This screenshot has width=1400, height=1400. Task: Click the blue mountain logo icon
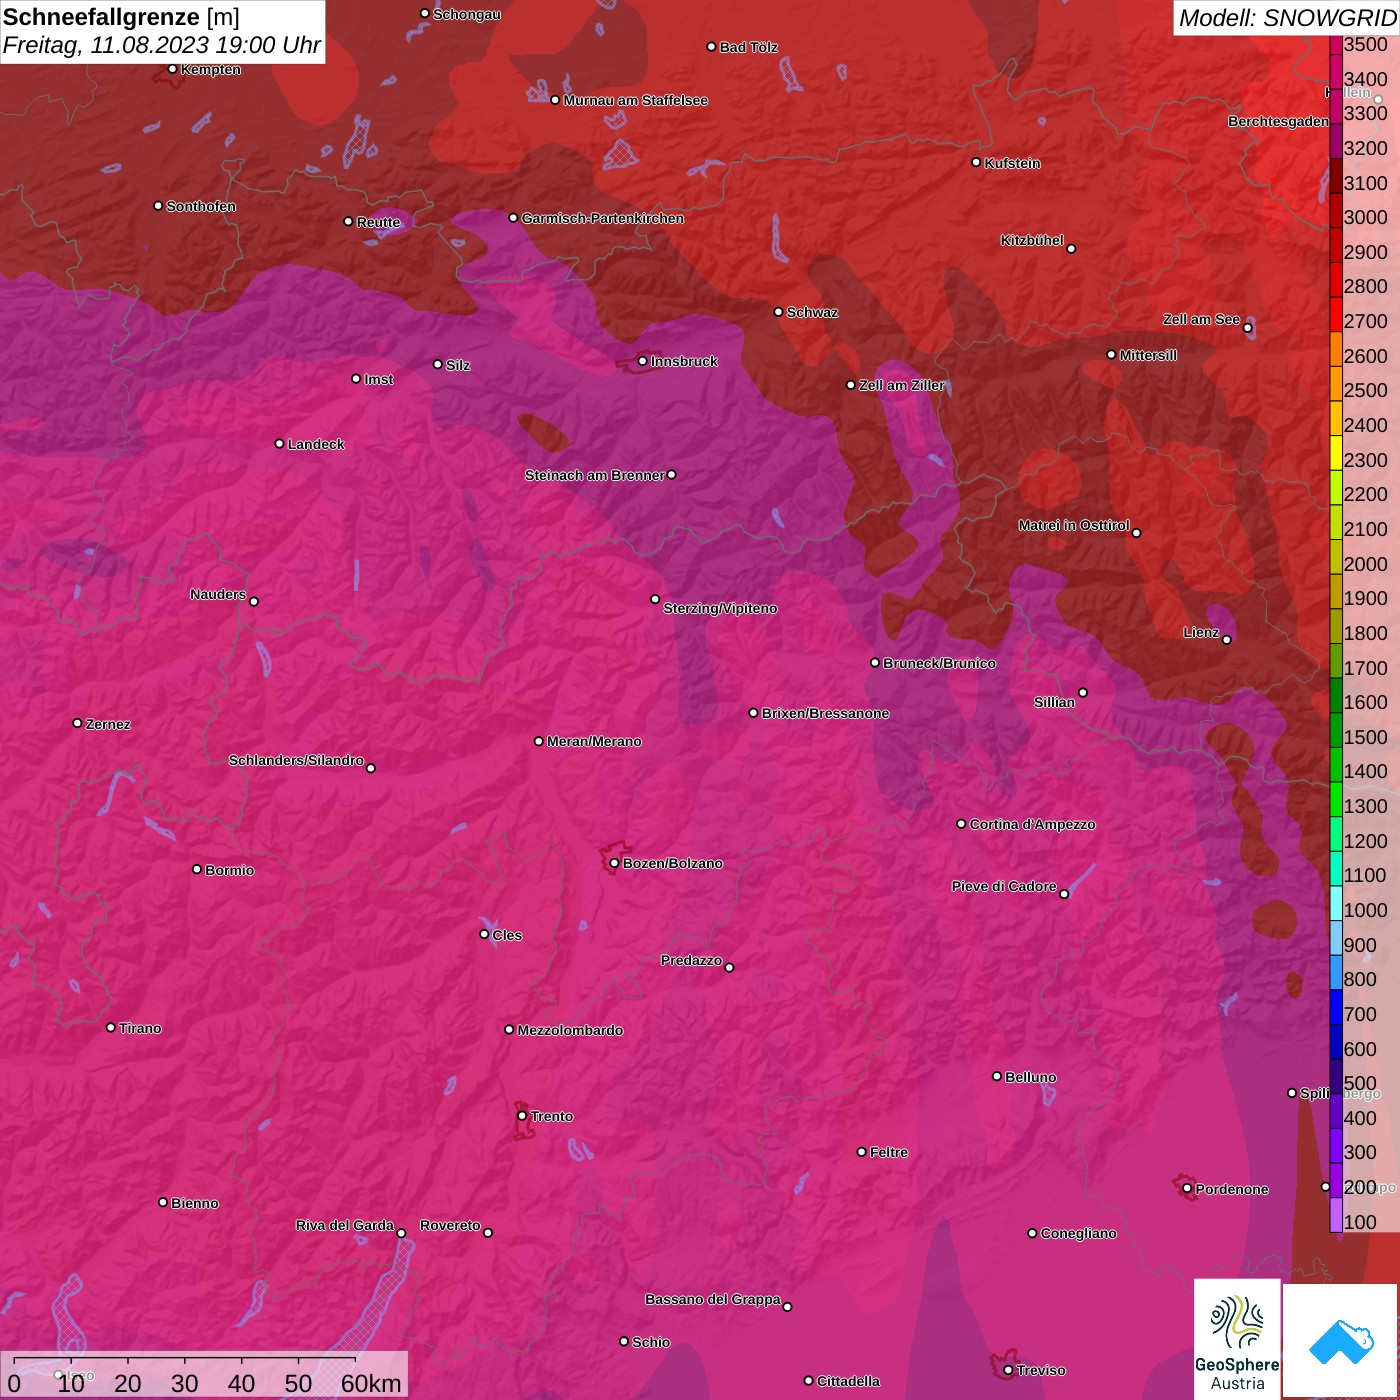(1342, 1341)
